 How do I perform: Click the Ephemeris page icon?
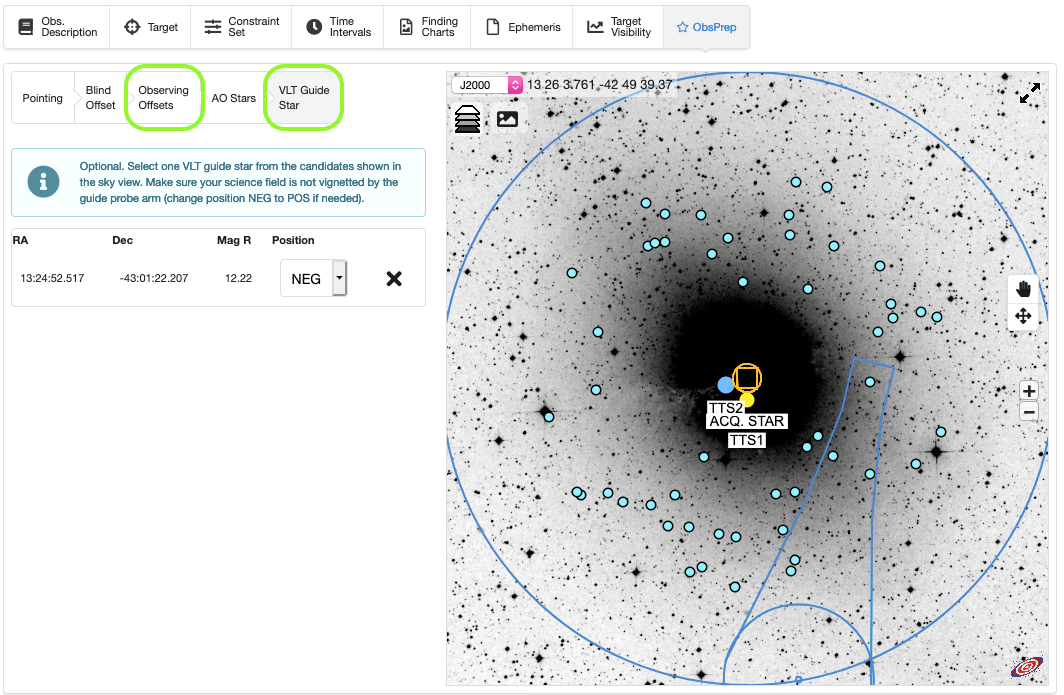[493, 27]
